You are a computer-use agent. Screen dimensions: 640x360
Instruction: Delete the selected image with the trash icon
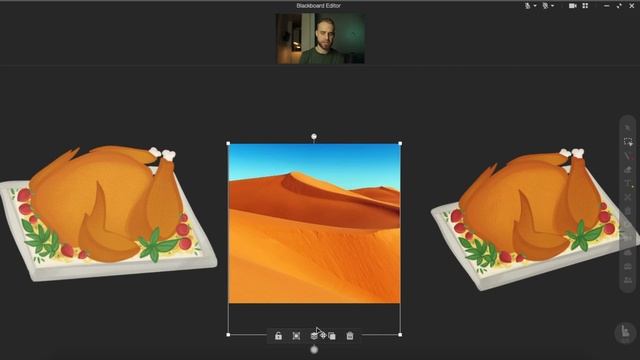[x=350, y=336]
